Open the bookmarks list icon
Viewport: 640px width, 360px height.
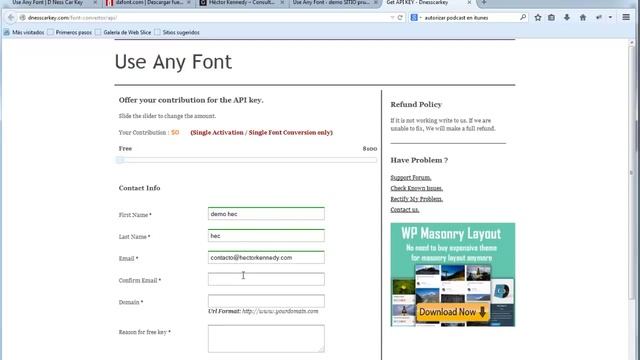551,18
